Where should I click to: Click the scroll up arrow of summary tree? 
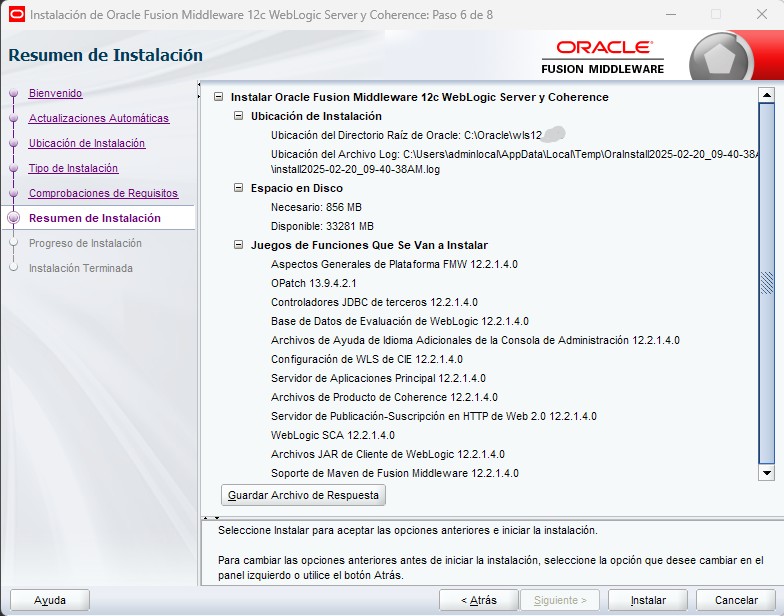coord(766,94)
